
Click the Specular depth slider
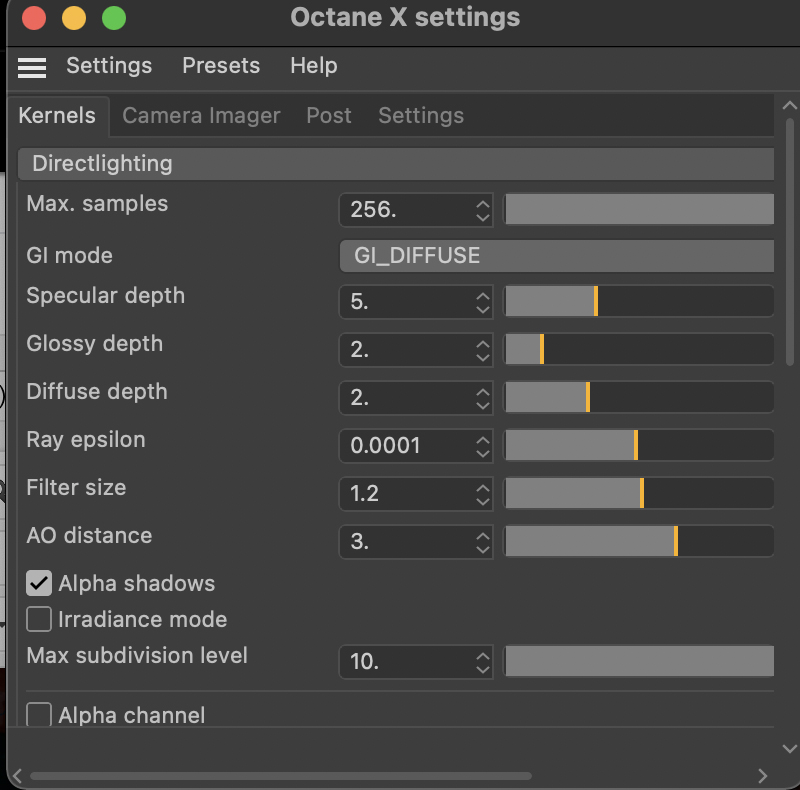click(x=639, y=301)
